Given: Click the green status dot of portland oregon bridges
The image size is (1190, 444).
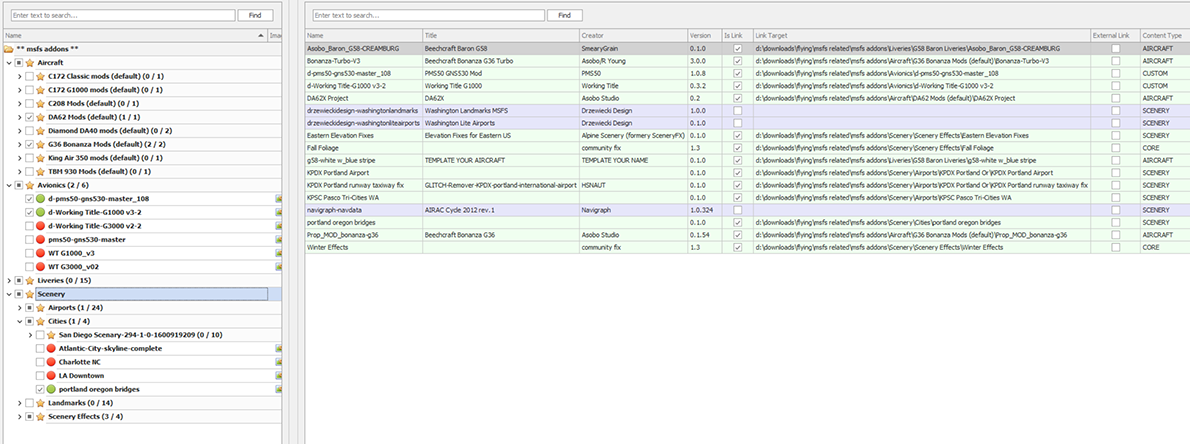Looking at the screenshot, I should point(52,389).
